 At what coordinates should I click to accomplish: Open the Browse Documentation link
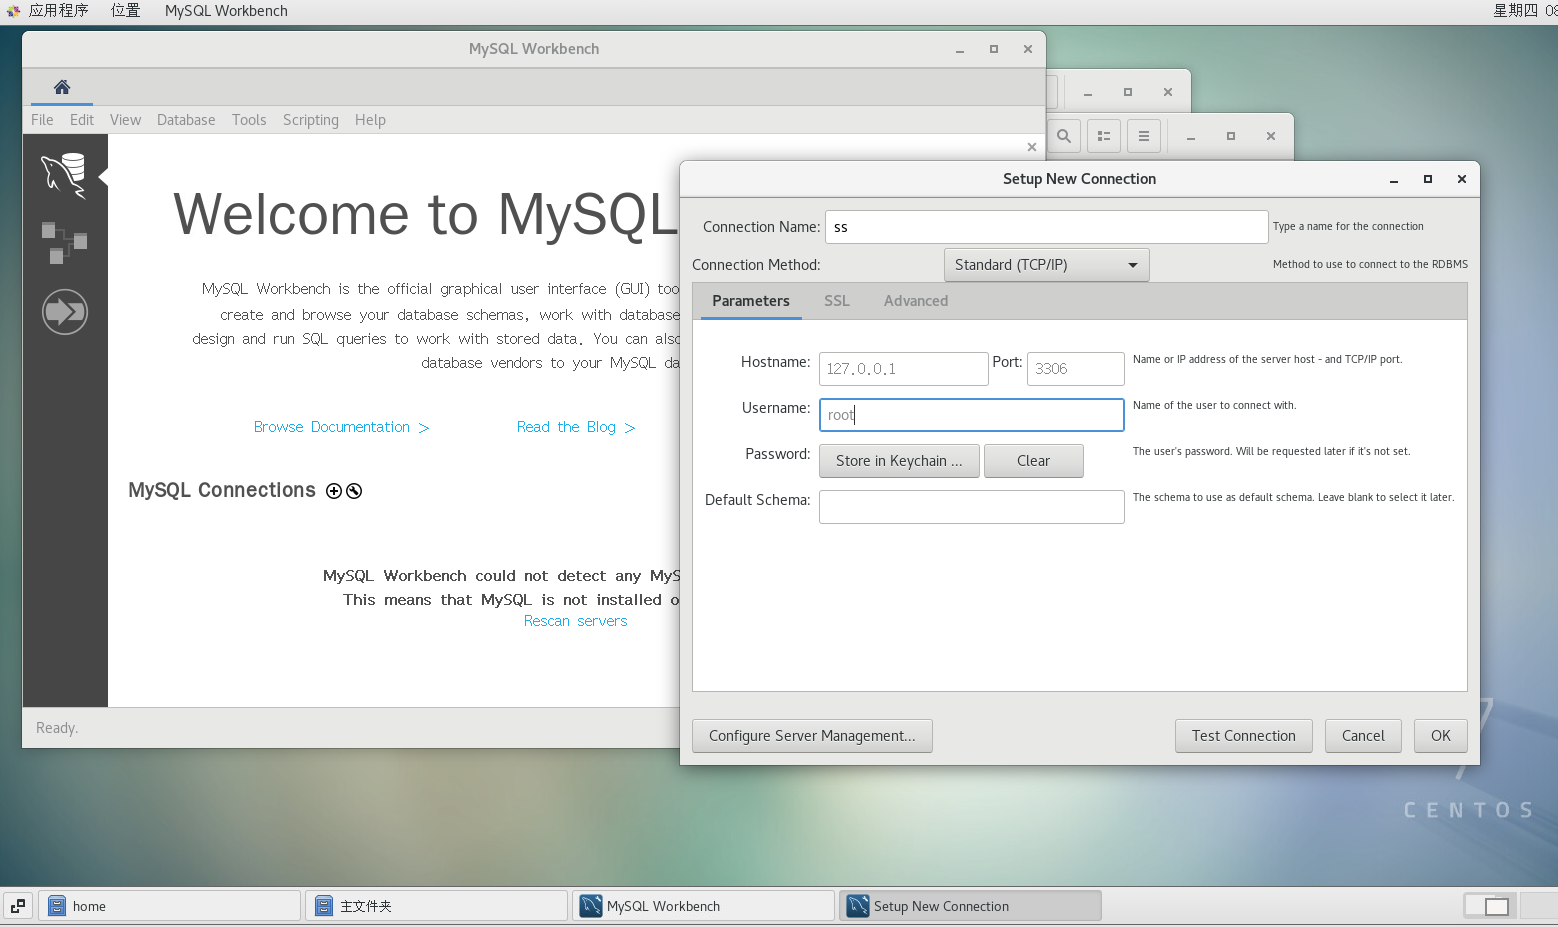333,426
